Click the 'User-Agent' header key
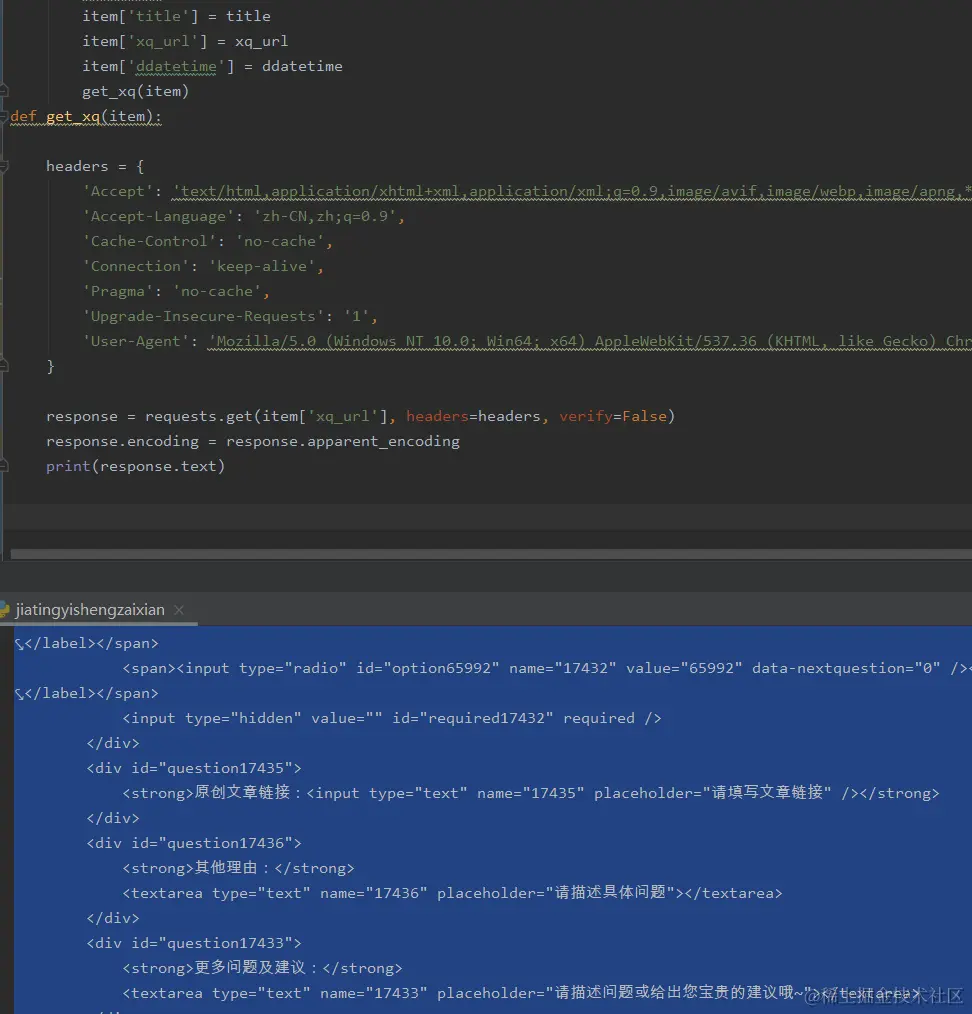 (x=136, y=341)
